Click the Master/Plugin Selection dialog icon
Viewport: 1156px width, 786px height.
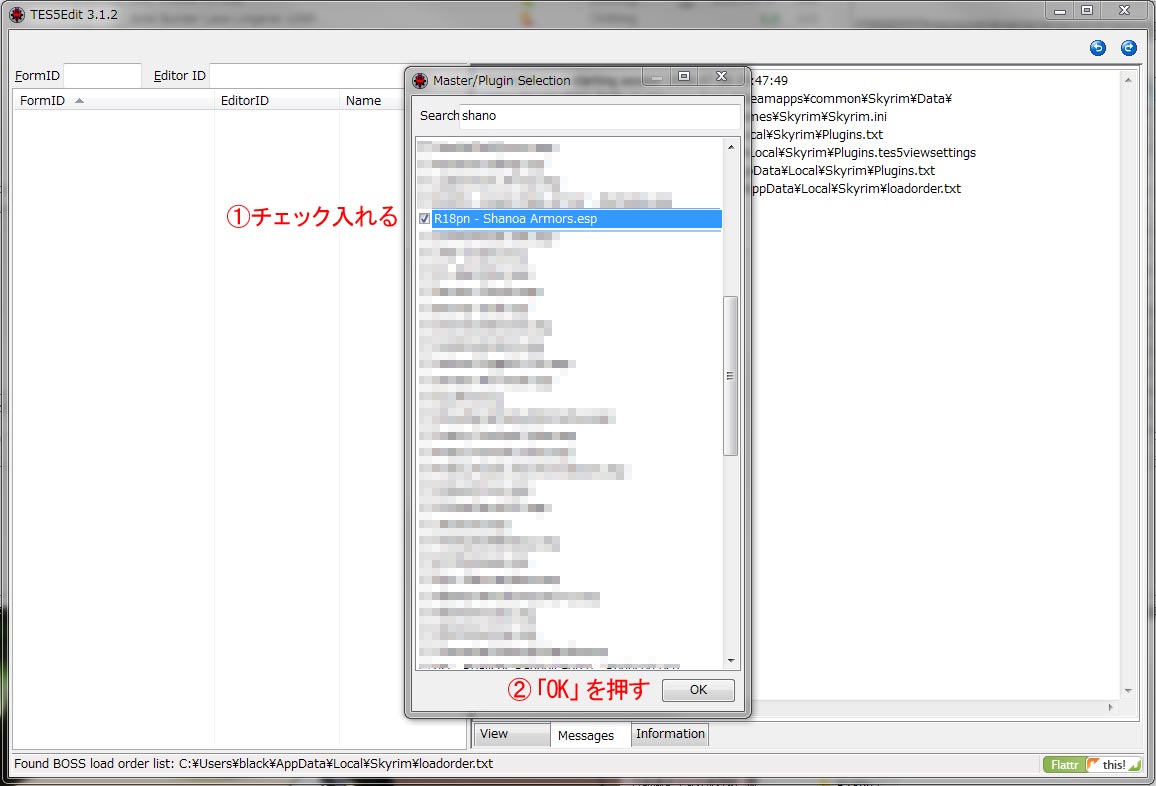(420, 80)
